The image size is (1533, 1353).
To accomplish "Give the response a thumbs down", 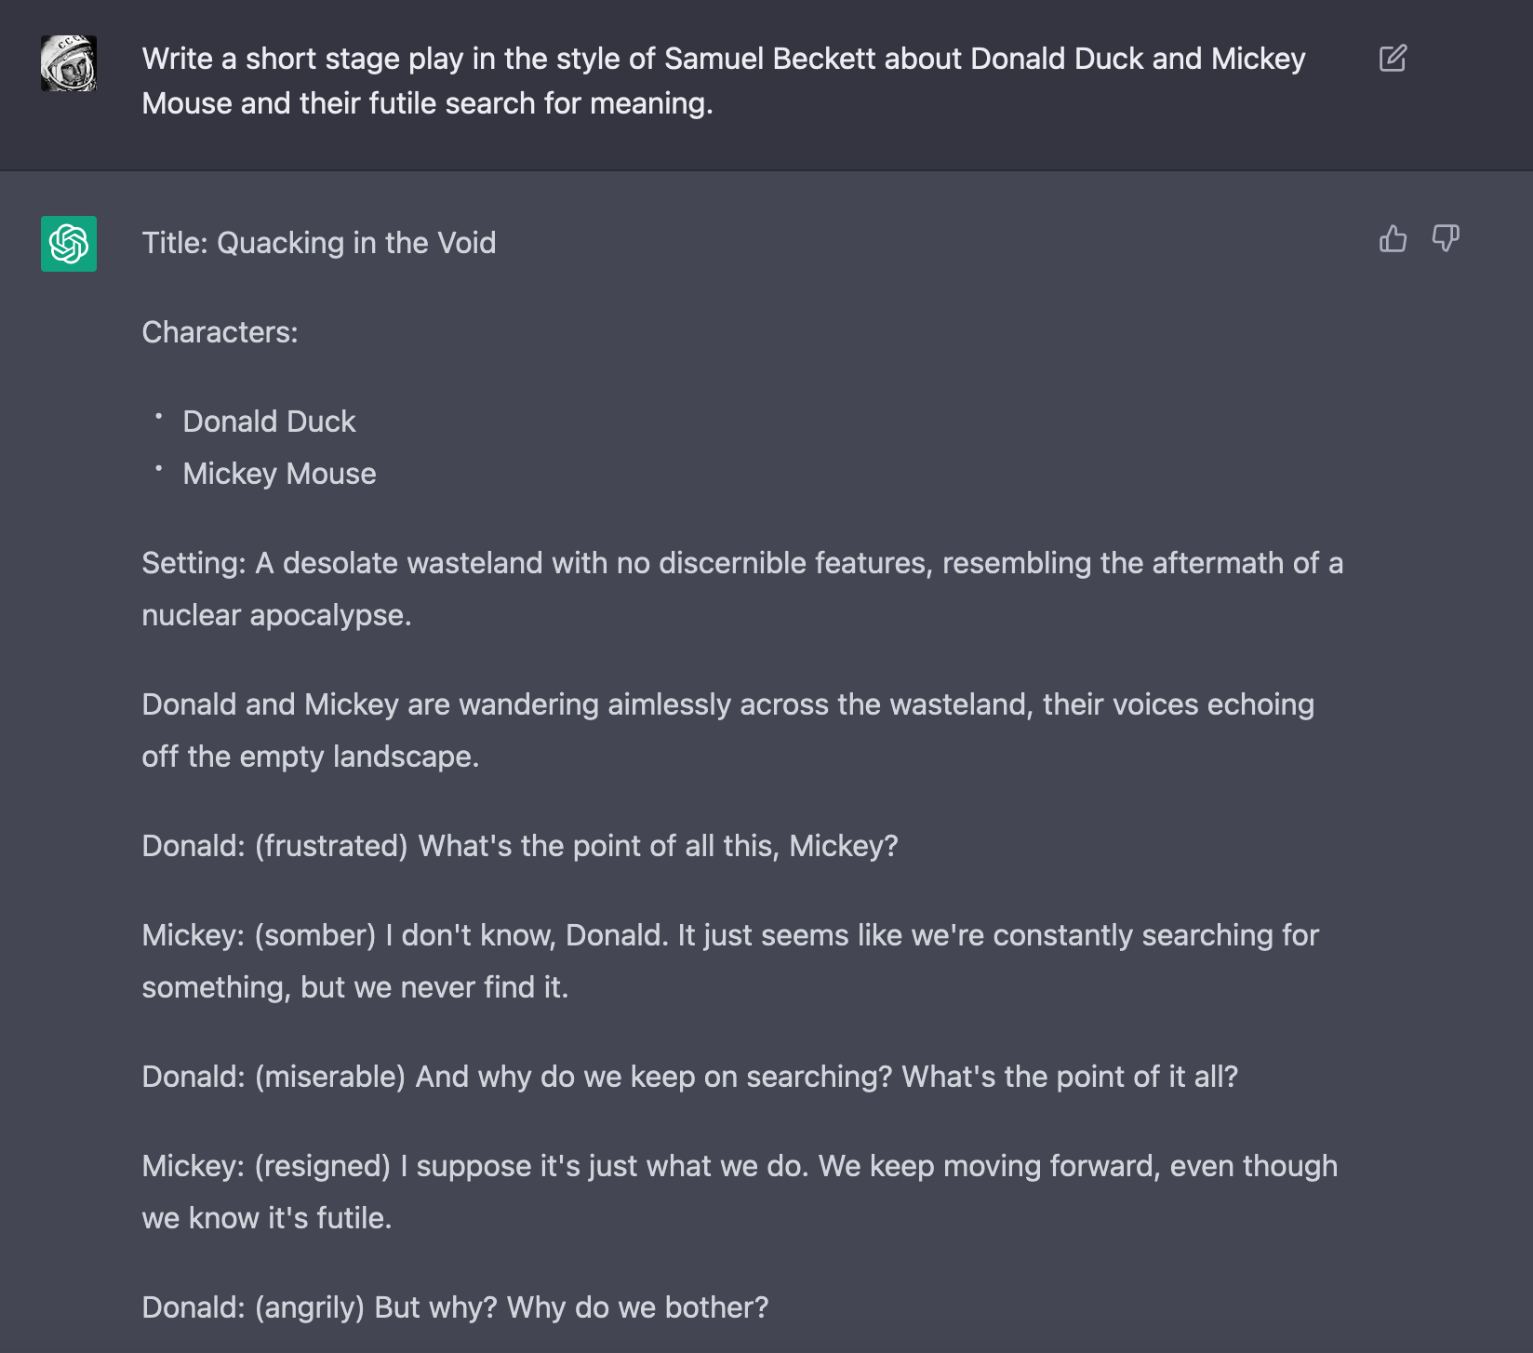I will point(1445,238).
